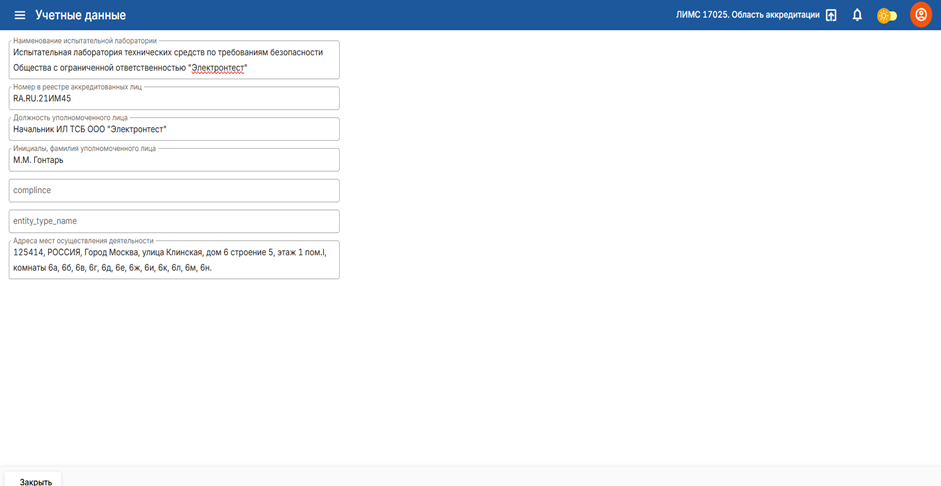The width and height of the screenshot is (941, 486).
Task: Select the Должность уполномоченного лица input
Action: (174, 129)
